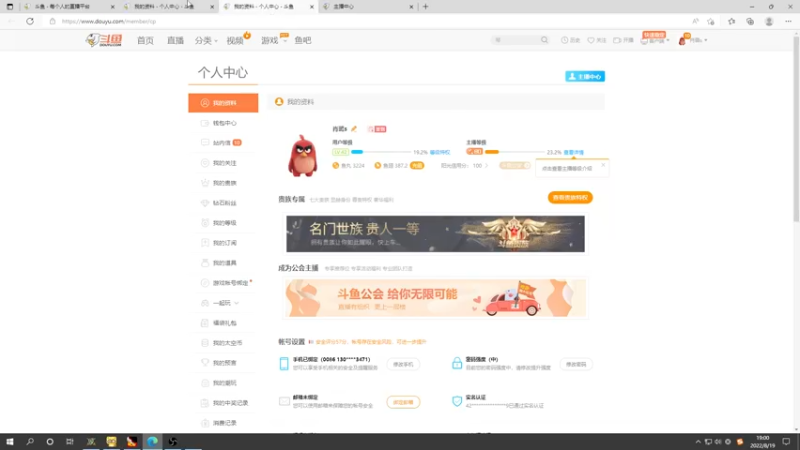
Task: Open 视频 video nav item
Action: [x=235, y=40]
